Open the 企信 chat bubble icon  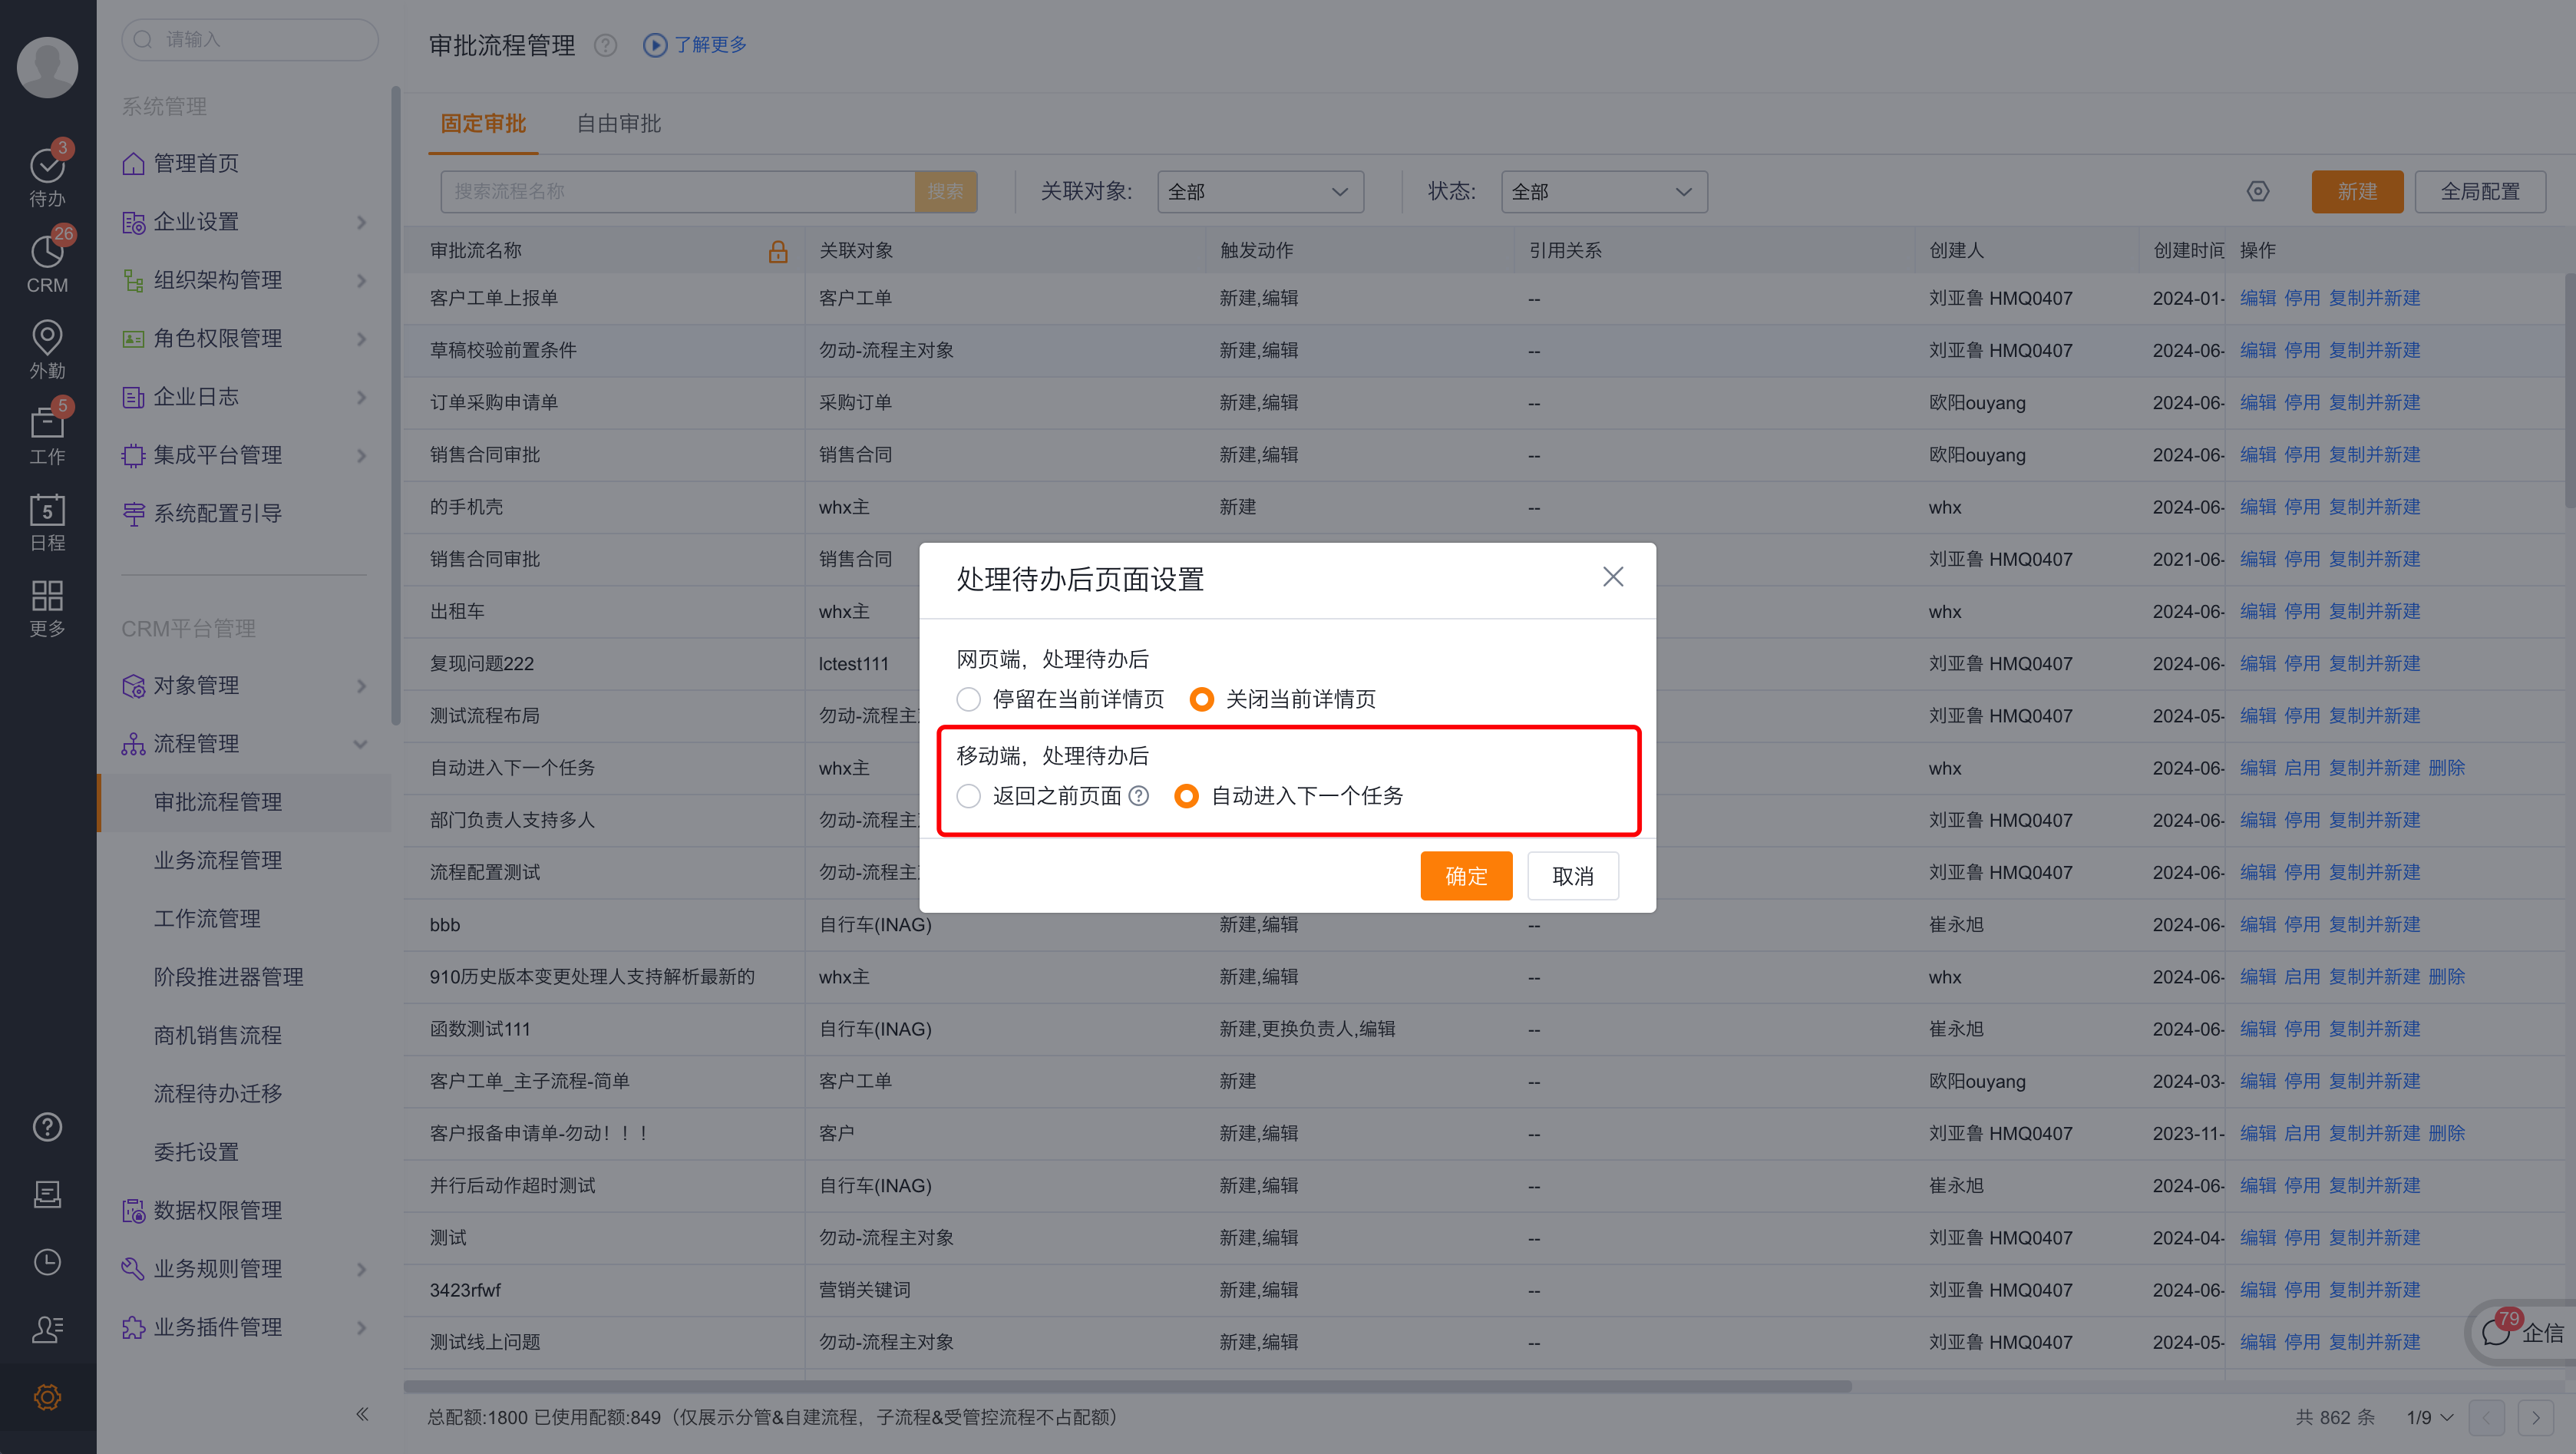(2496, 1332)
